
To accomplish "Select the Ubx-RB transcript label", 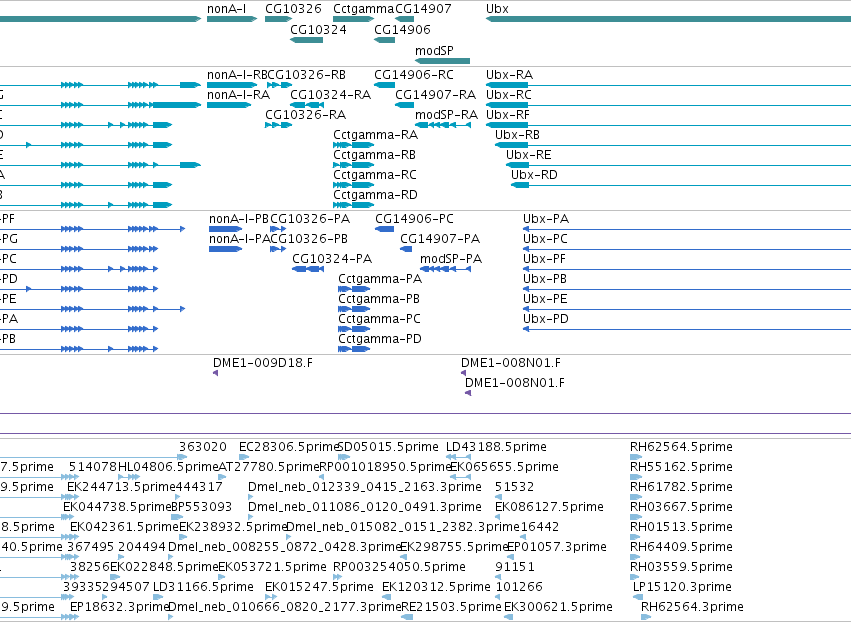I will point(517,135).
